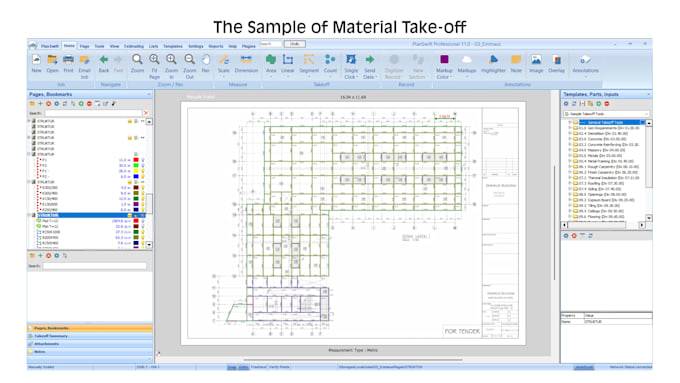Select the Dimension tool
Screen dimensions: 680x383
tap(246, 59)
